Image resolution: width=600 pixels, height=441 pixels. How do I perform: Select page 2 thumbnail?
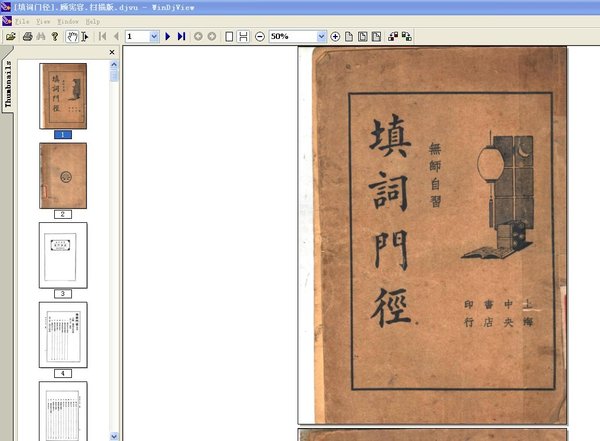63,176
